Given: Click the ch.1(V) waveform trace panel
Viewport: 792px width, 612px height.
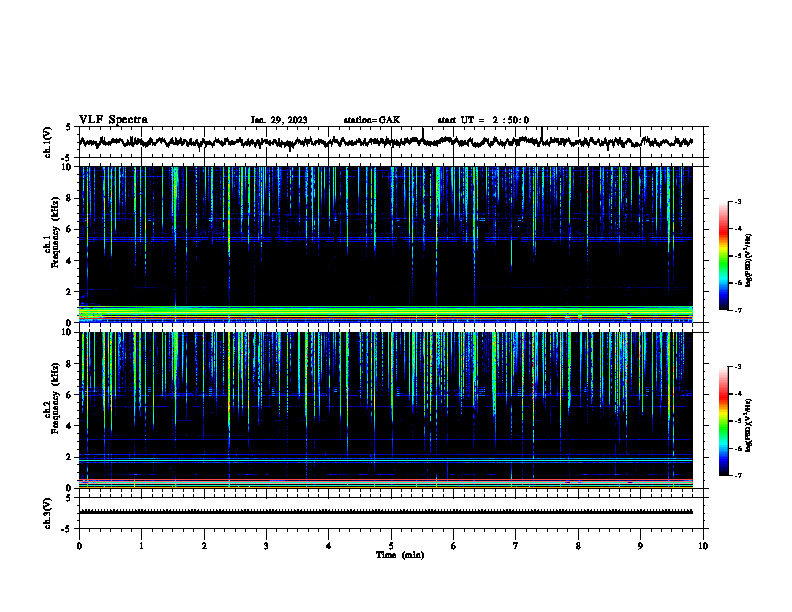Looking at the screenshot, I should [393, 142].
